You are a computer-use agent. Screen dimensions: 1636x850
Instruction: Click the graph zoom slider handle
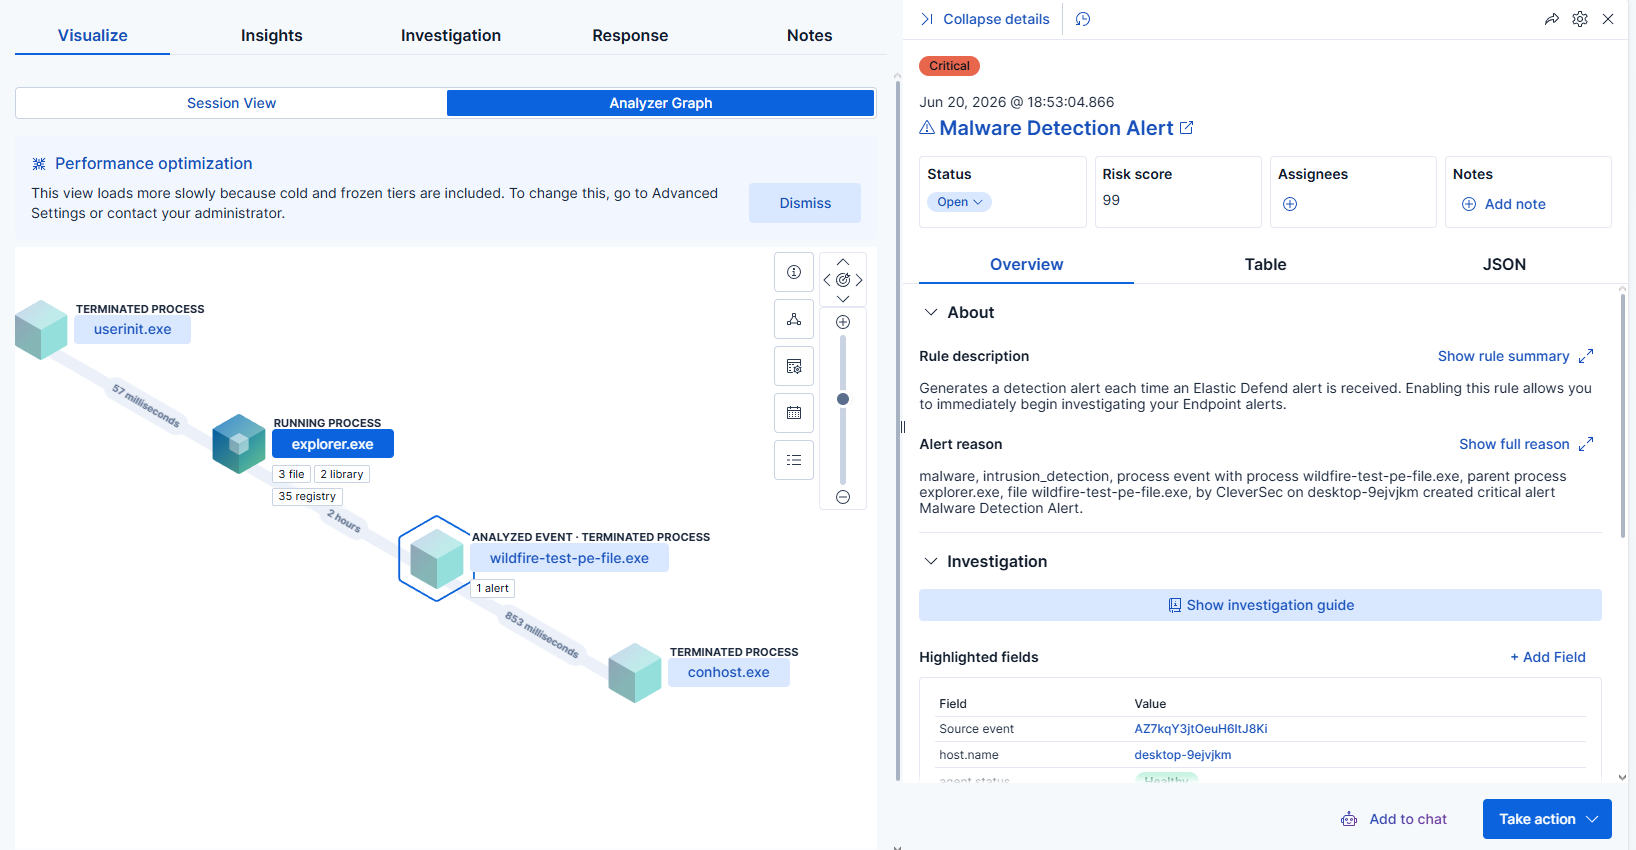coord(843,399)
